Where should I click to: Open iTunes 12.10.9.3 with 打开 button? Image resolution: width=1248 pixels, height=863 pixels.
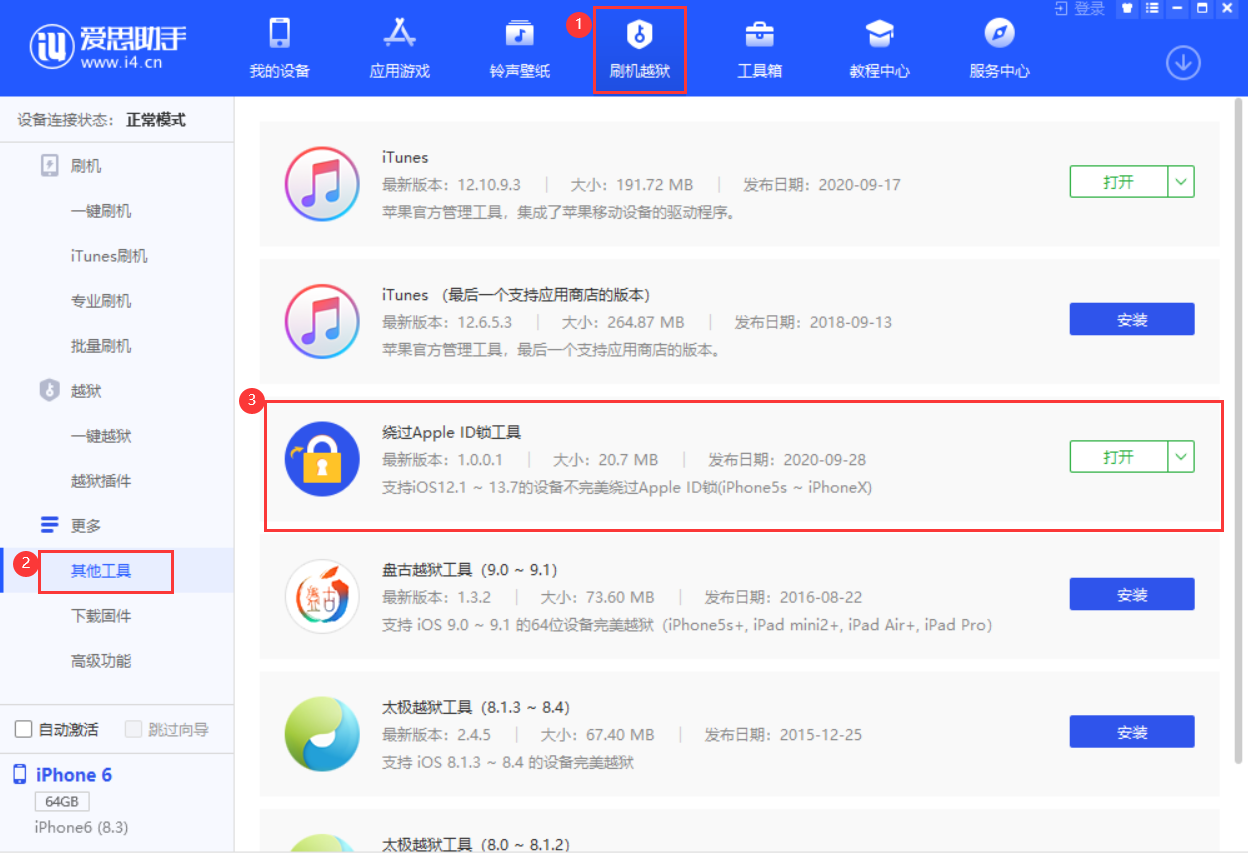pyautogui.click(x=1118, y=182)
